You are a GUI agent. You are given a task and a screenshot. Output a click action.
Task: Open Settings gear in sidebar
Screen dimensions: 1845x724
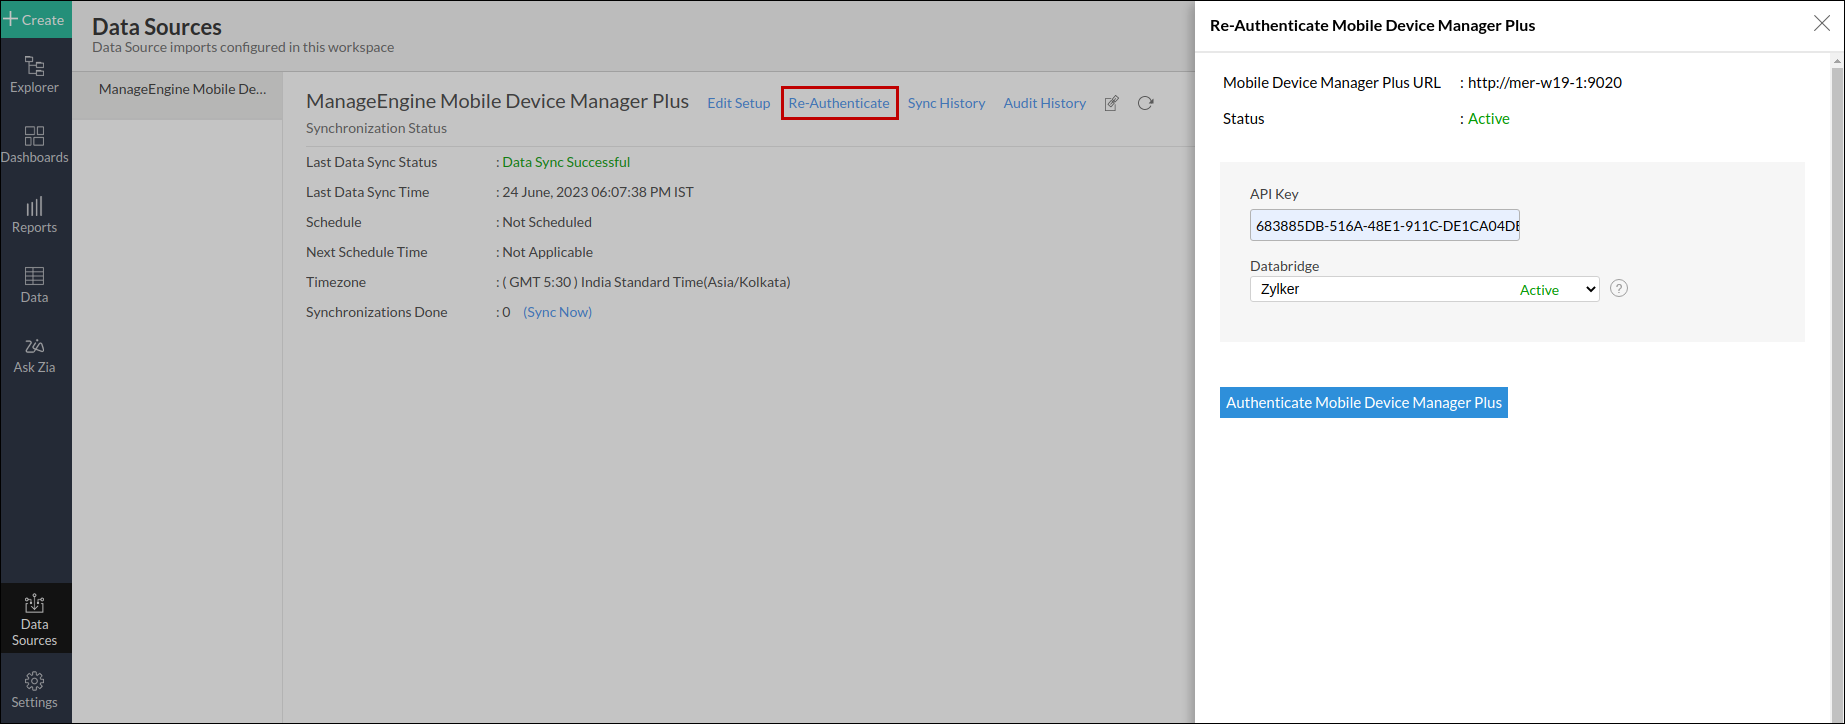(34, 690)
